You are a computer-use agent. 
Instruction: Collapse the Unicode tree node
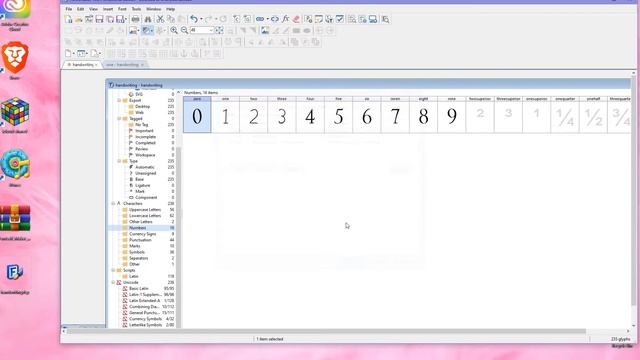click(113, 282)
